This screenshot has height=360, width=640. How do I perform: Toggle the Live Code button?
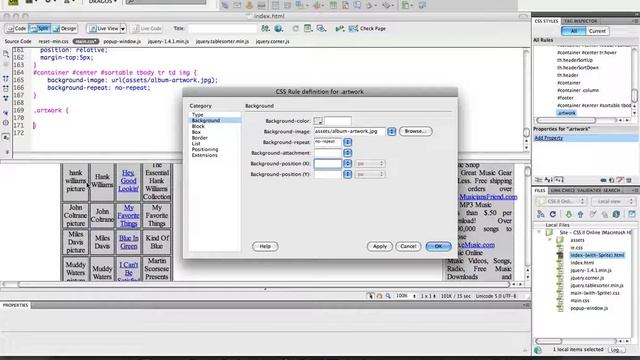147,29
